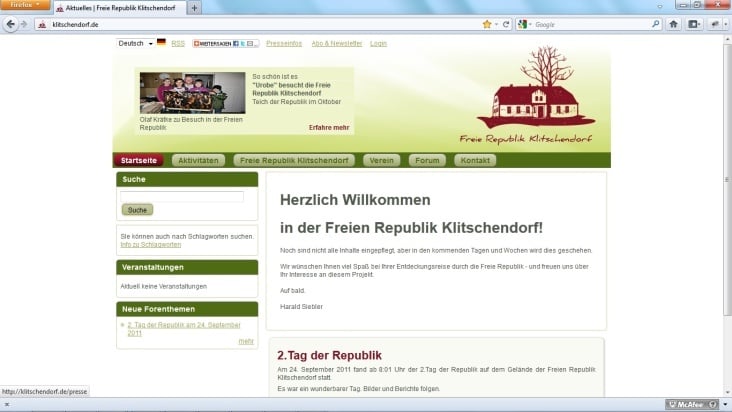732x412 pixels.
Task: Click the RSS link
Action: (178, 43)
